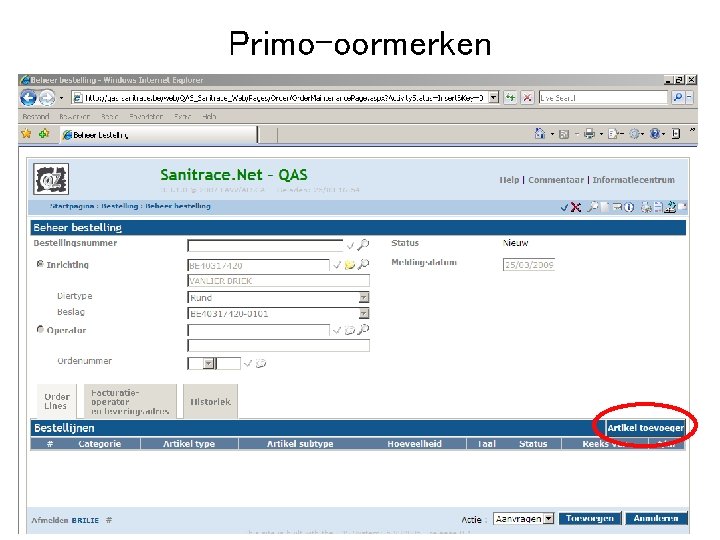Open the Historiek tab
The width and height of the screenshot is (720, 540).
(x=210, y=401)
